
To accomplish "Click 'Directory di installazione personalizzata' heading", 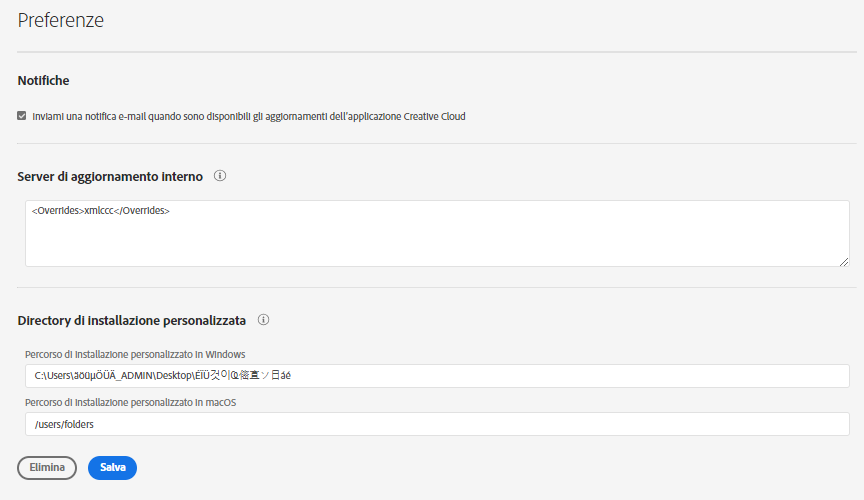I will point(131,320).
